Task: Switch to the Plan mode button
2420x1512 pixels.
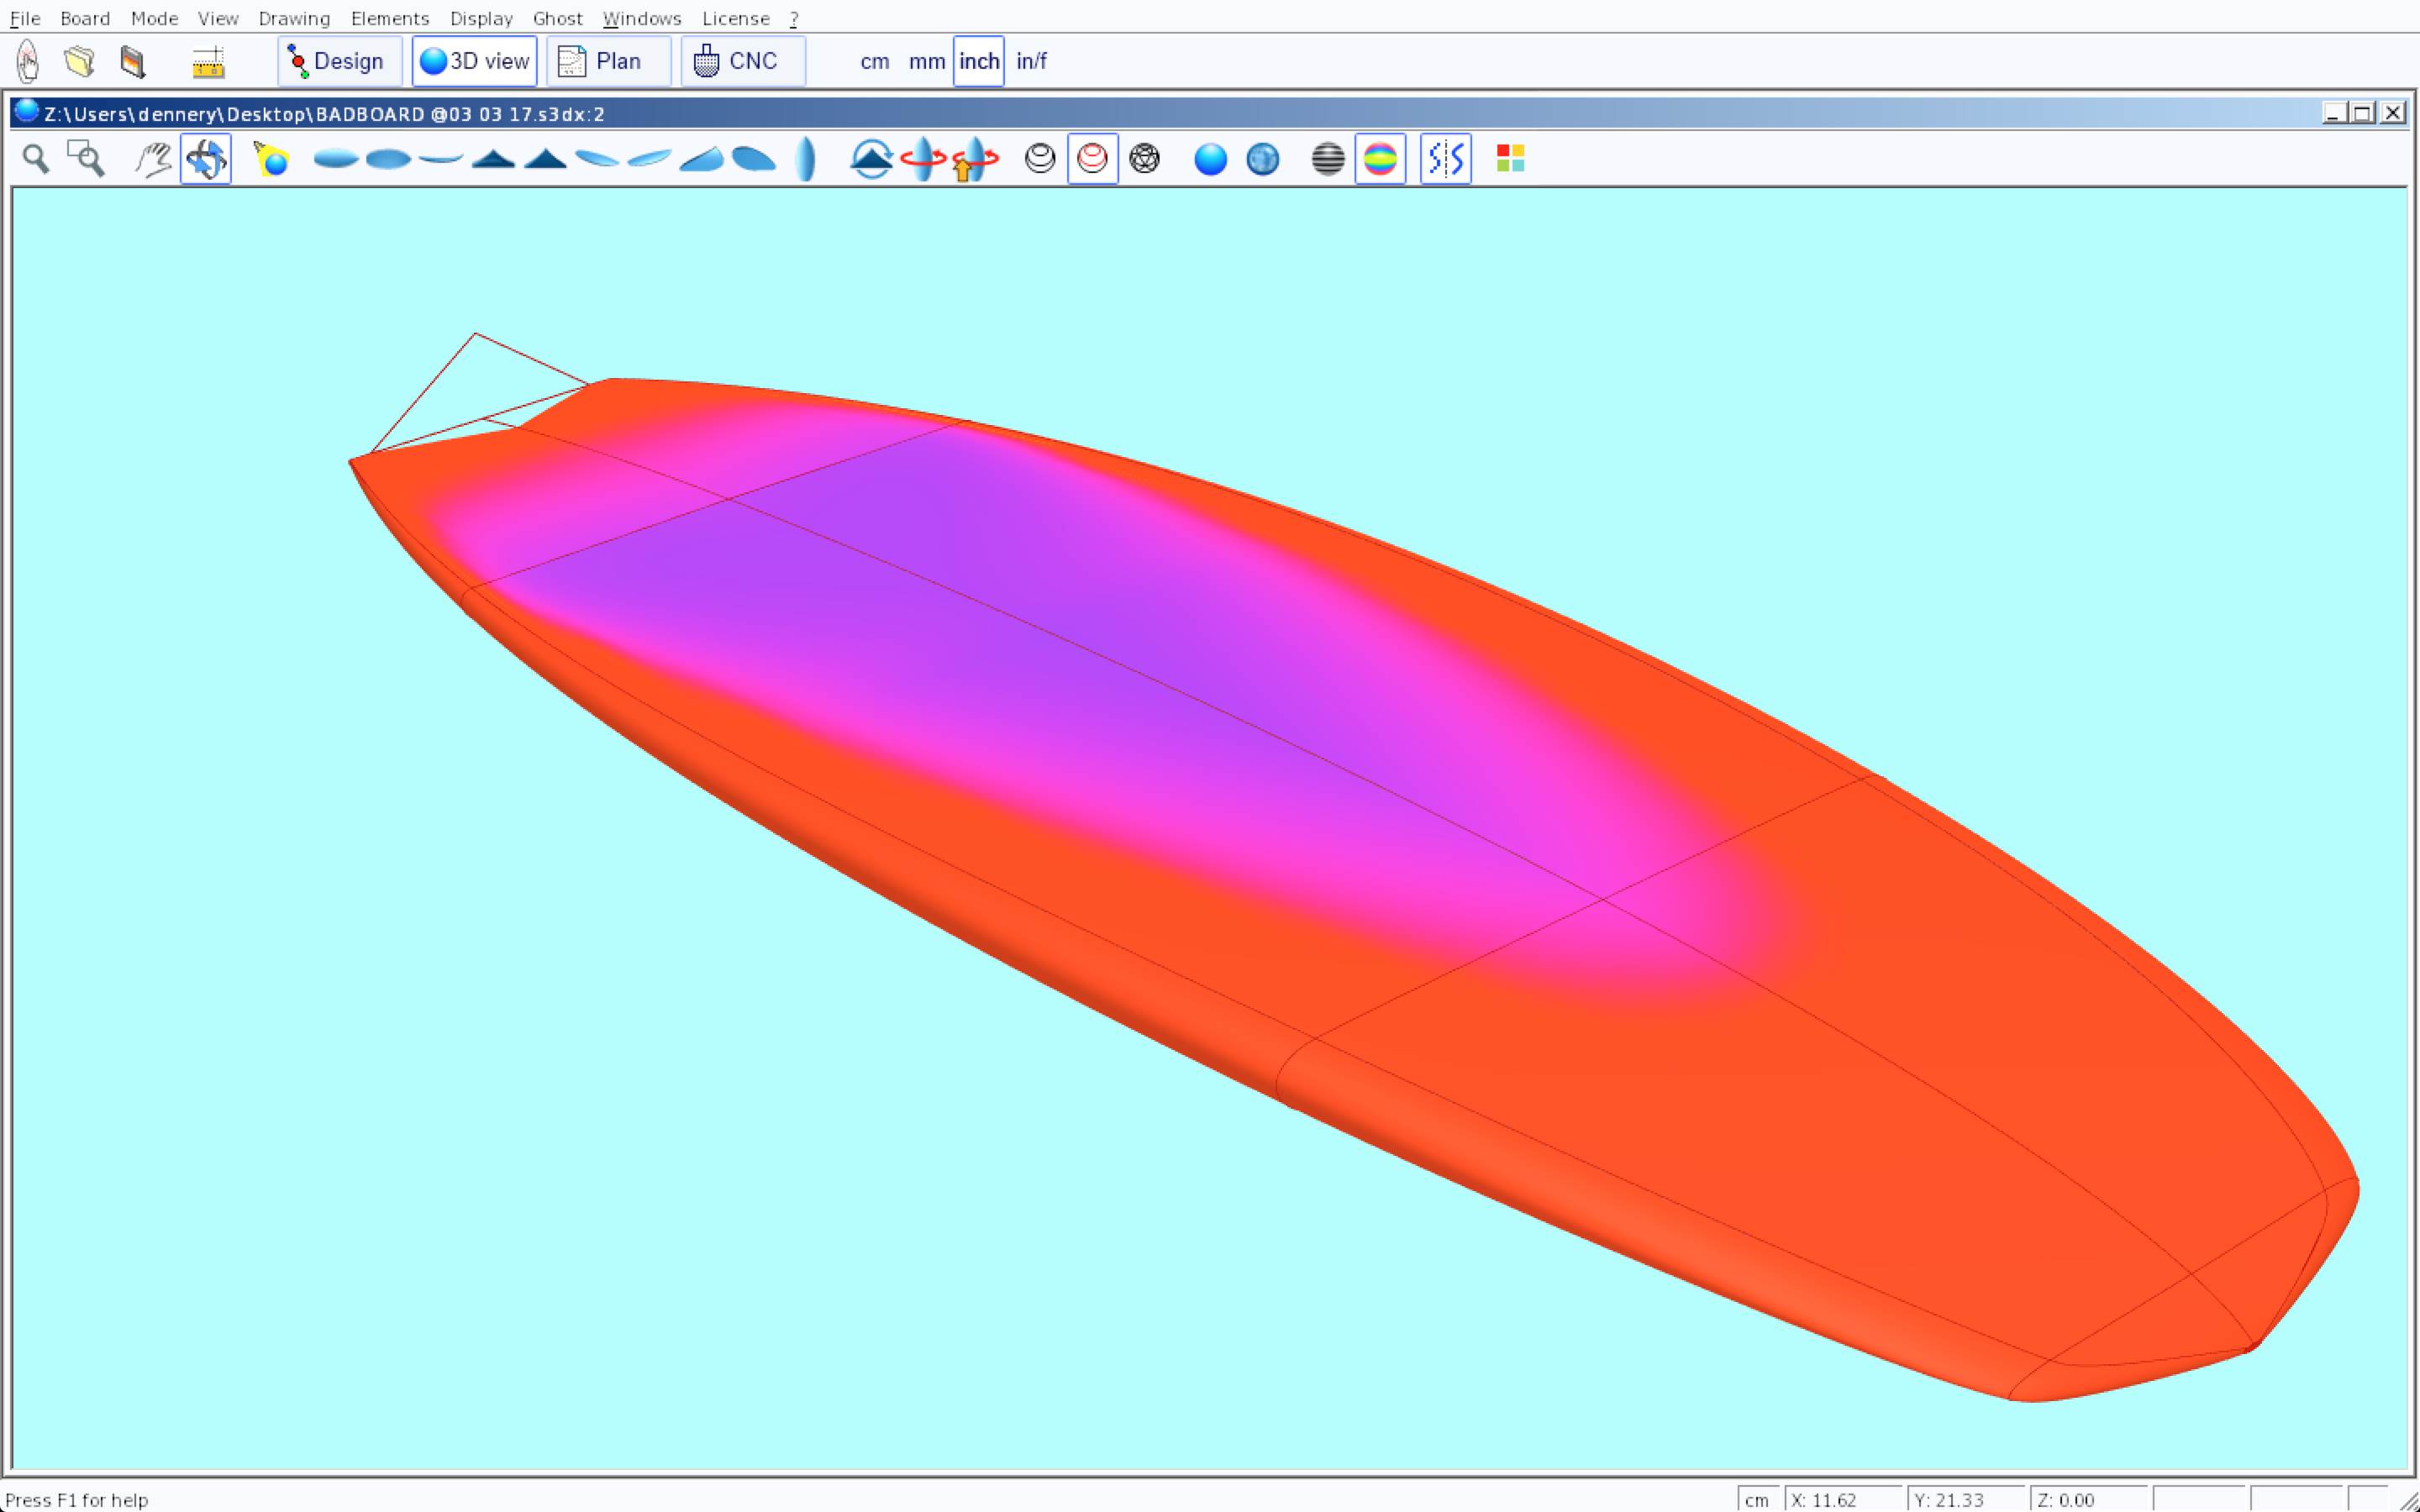Action: click(608, 62)
